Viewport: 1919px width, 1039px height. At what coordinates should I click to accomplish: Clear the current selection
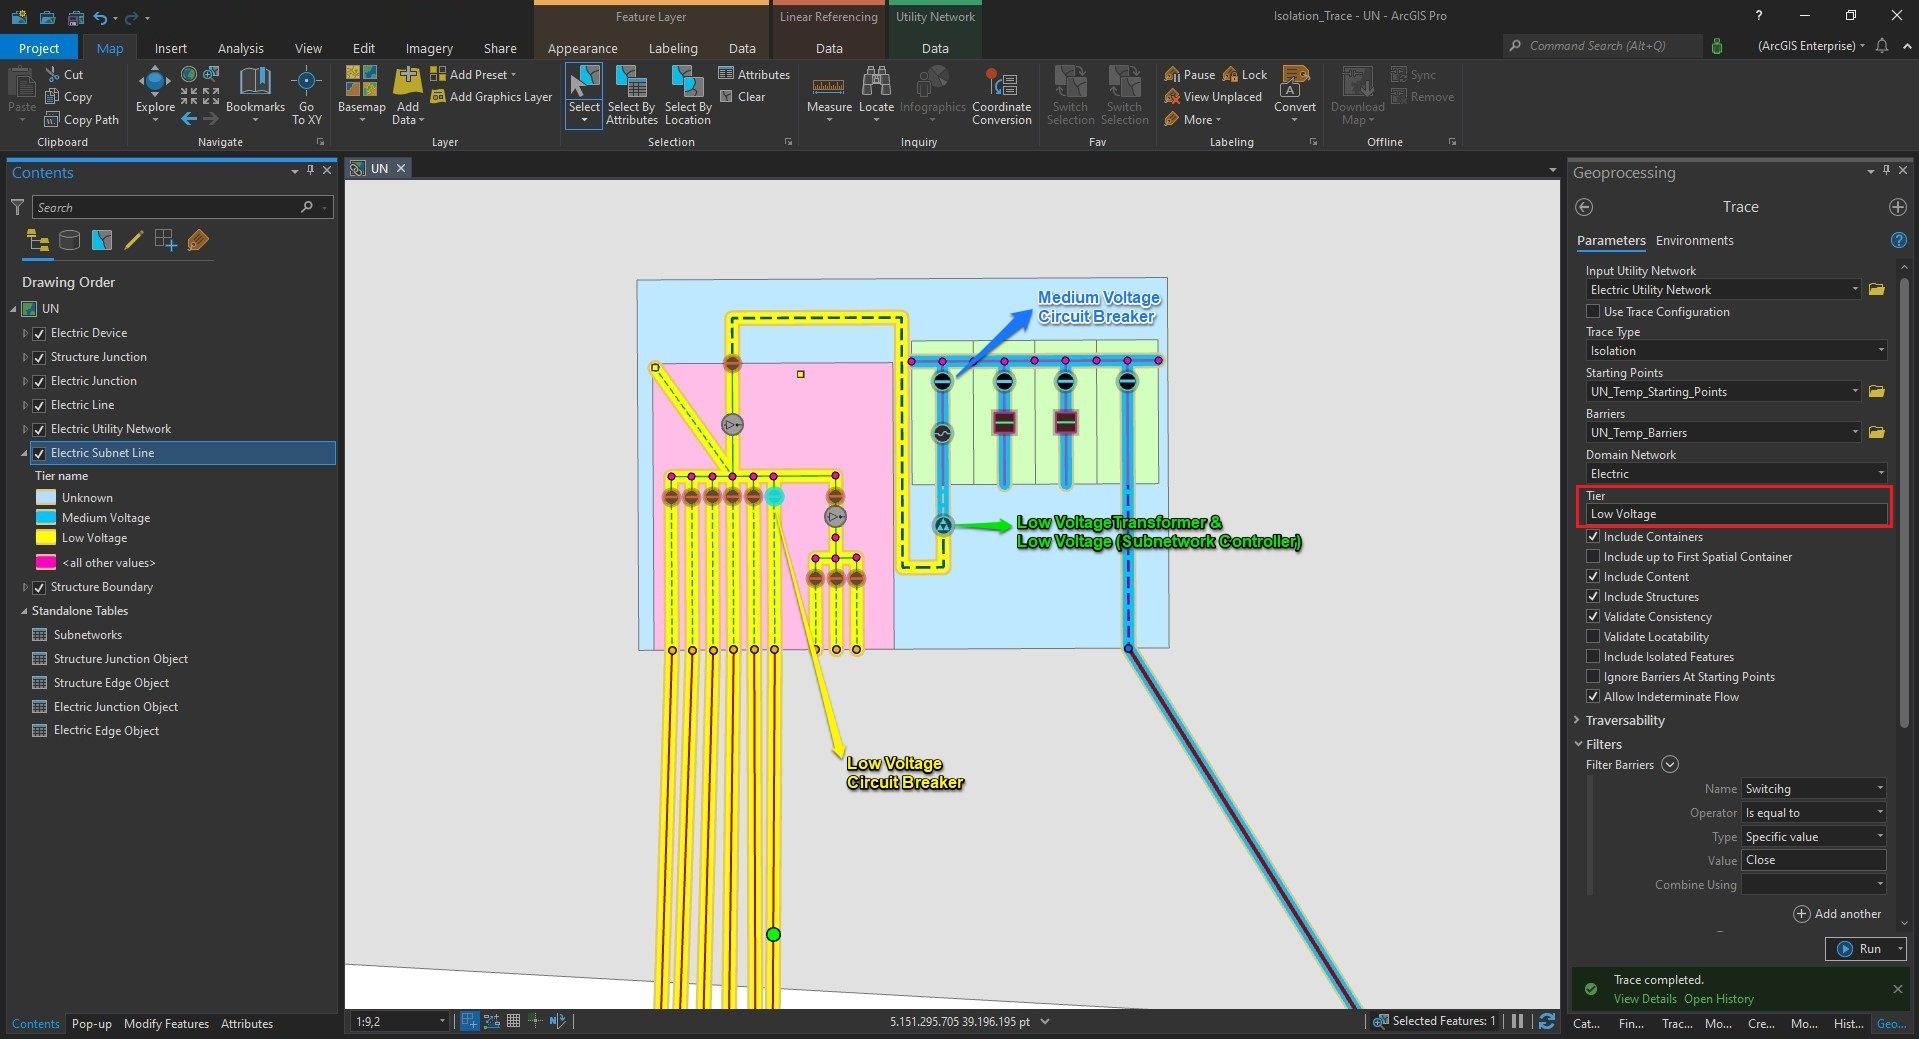pyautogui.click(x=742, y=97)
